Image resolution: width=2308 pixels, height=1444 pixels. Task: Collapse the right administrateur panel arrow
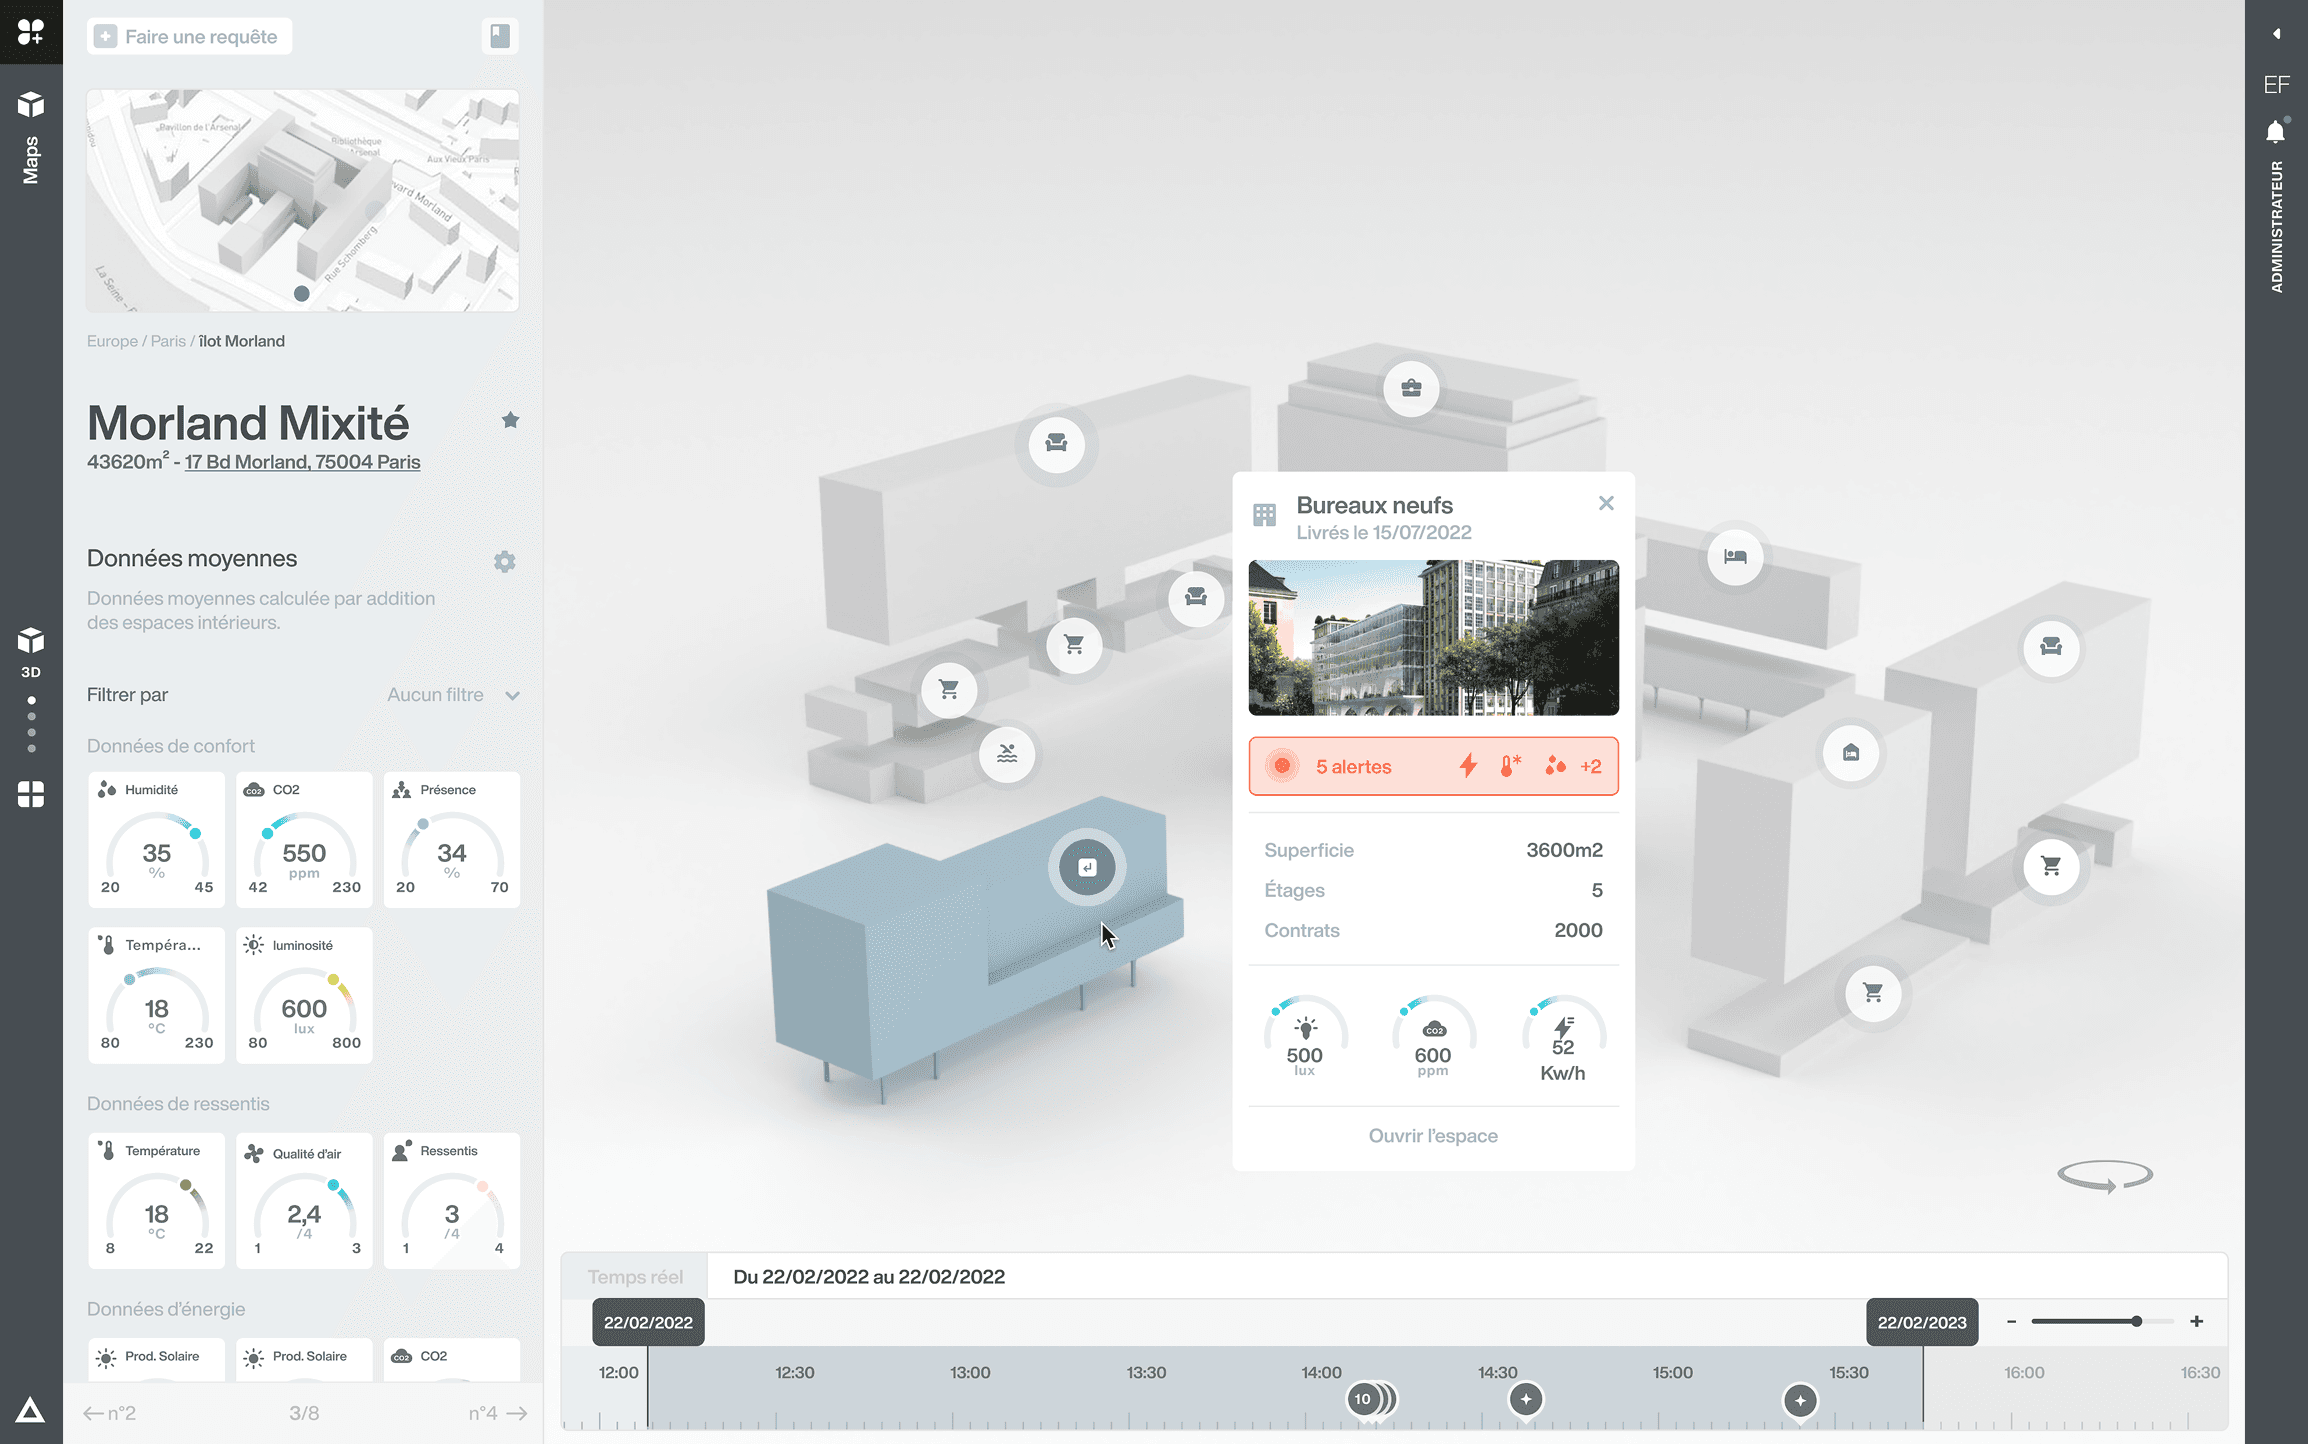coord(2276,33)
